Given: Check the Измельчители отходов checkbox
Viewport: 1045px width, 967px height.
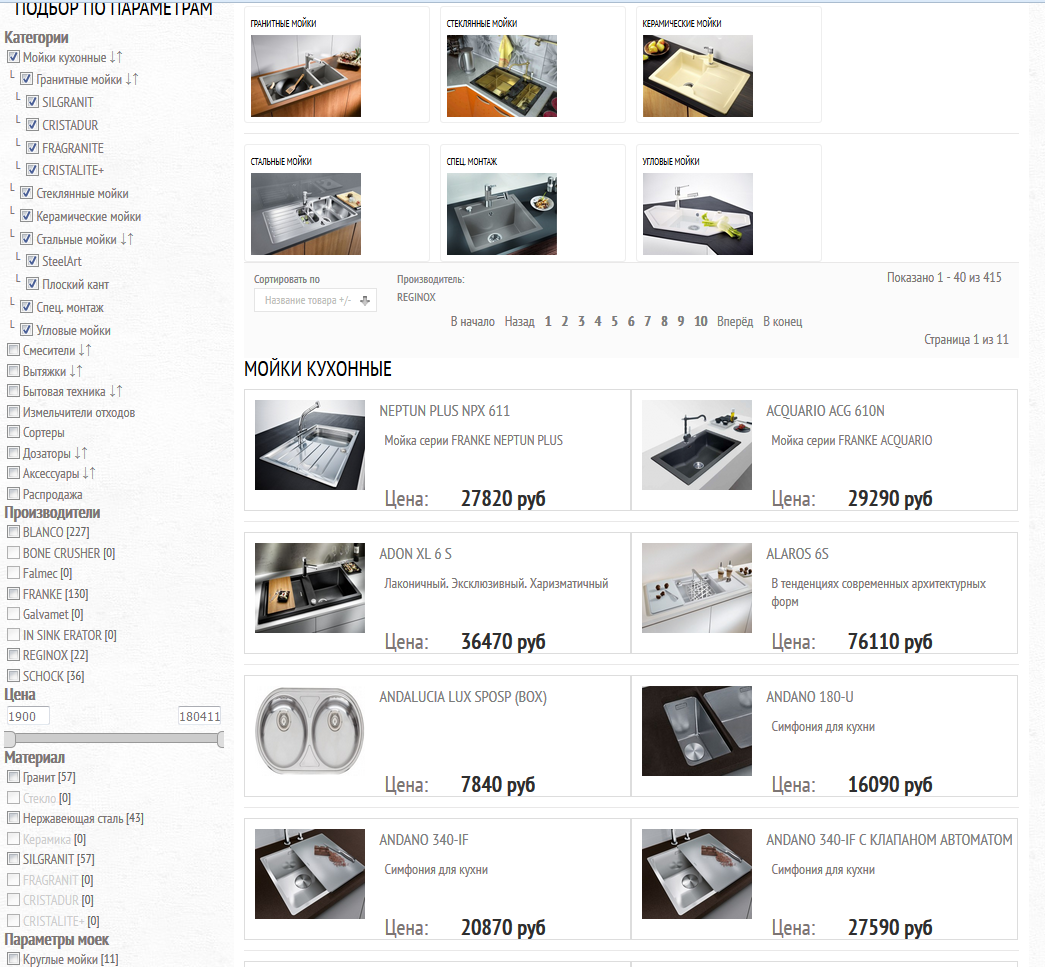Looking at the screenshot, I should pos(13,412).
